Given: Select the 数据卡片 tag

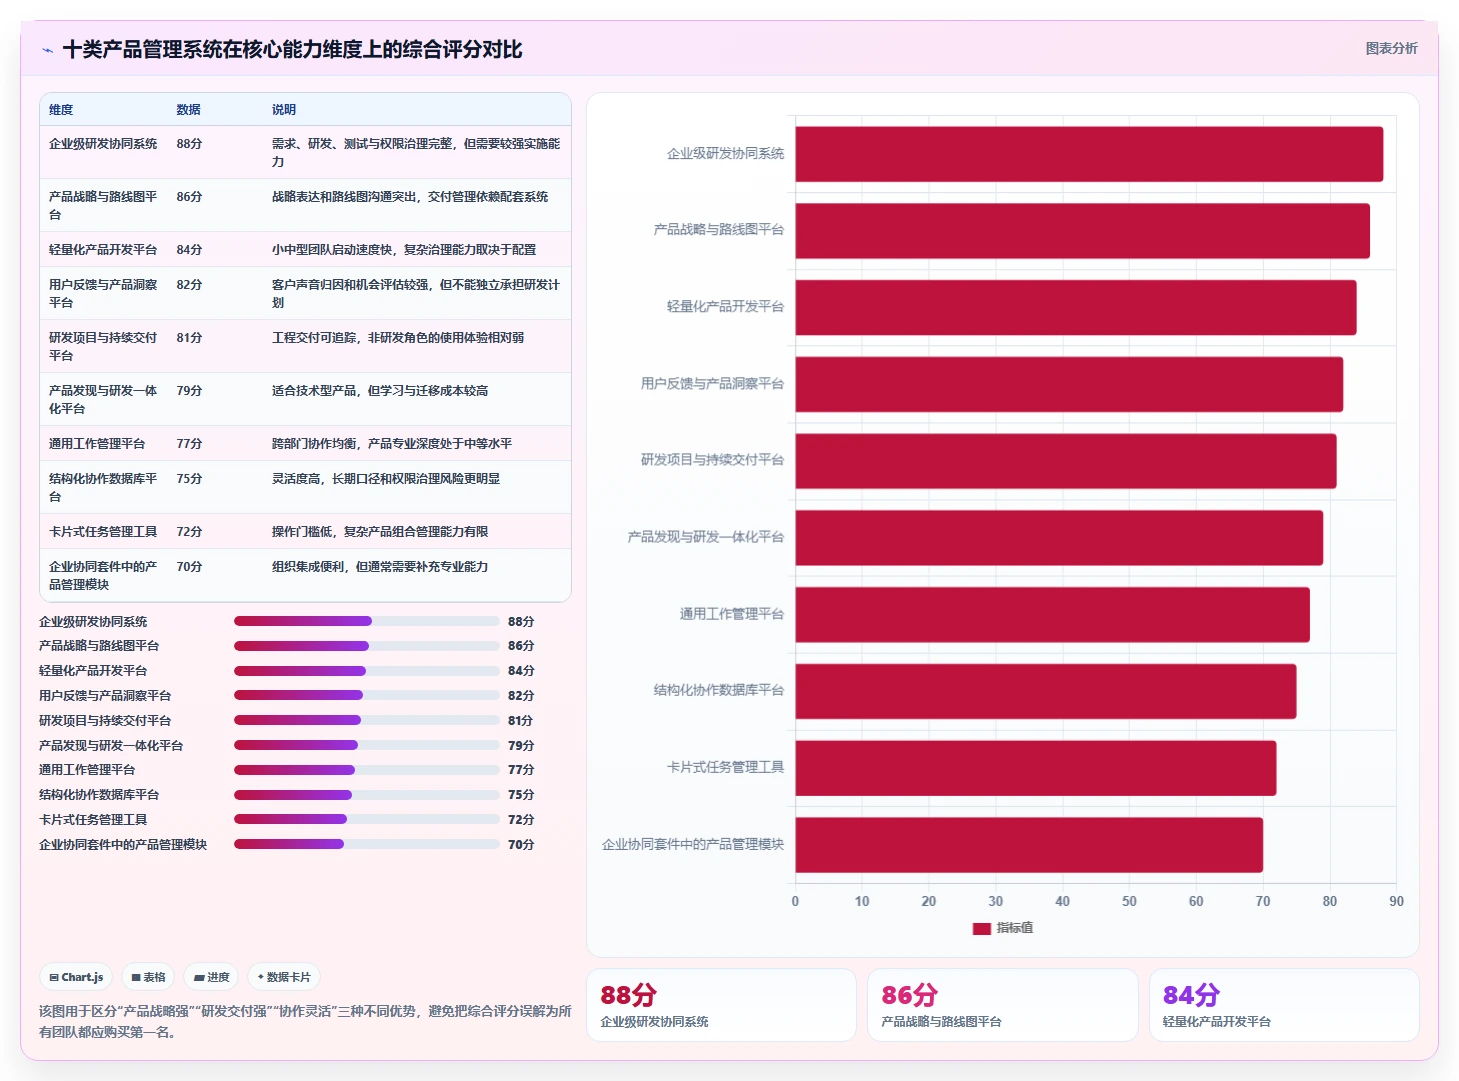Looking at the screenshot, I should click(x=284, y=977).
